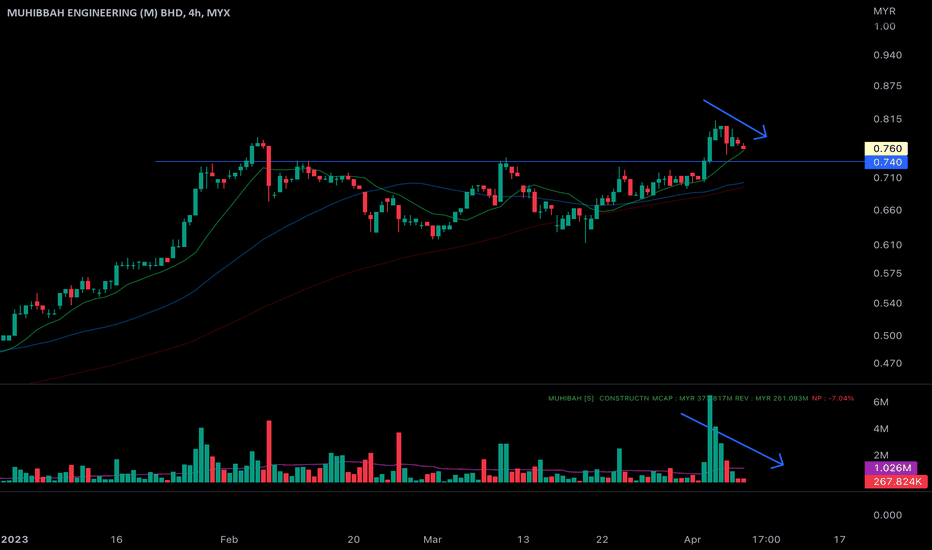This screenshot has width=932, height=550.
Task: Click the 0.000 label on the lower axis
Action: pos(887,516)
